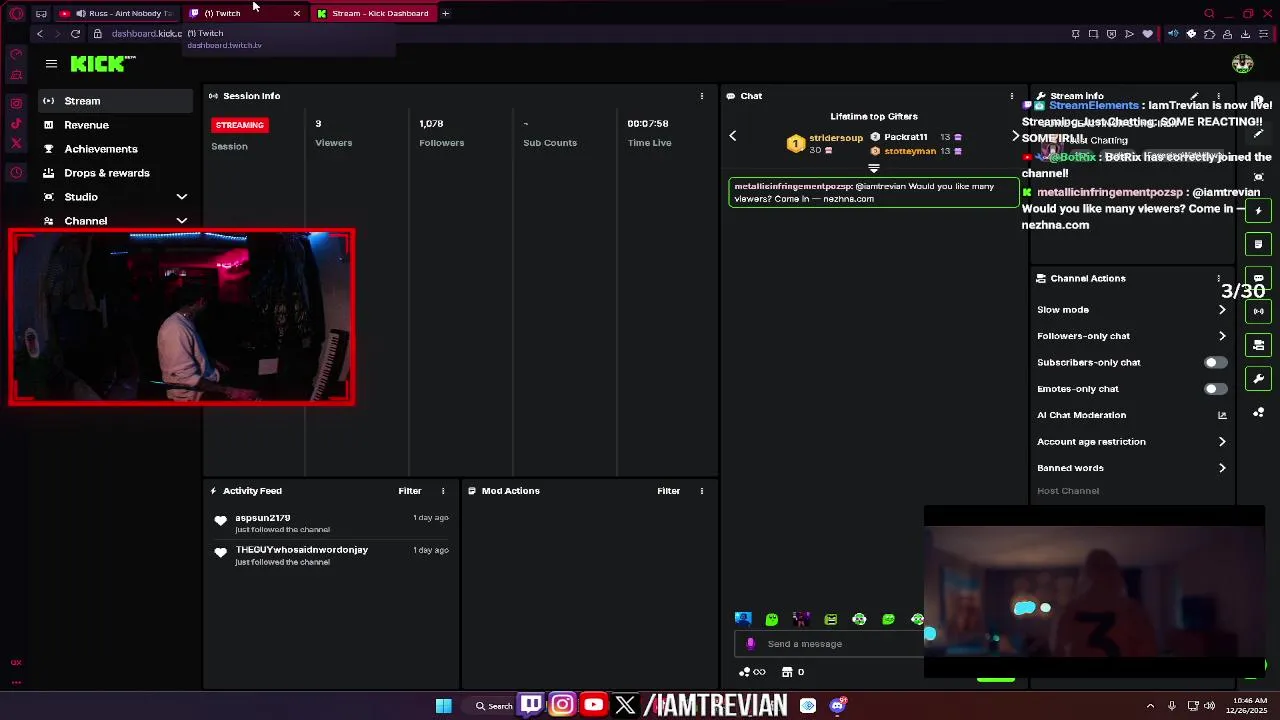Click the Kick logo
Viewport: 1280px width, 720px height.
coord(103,64)
